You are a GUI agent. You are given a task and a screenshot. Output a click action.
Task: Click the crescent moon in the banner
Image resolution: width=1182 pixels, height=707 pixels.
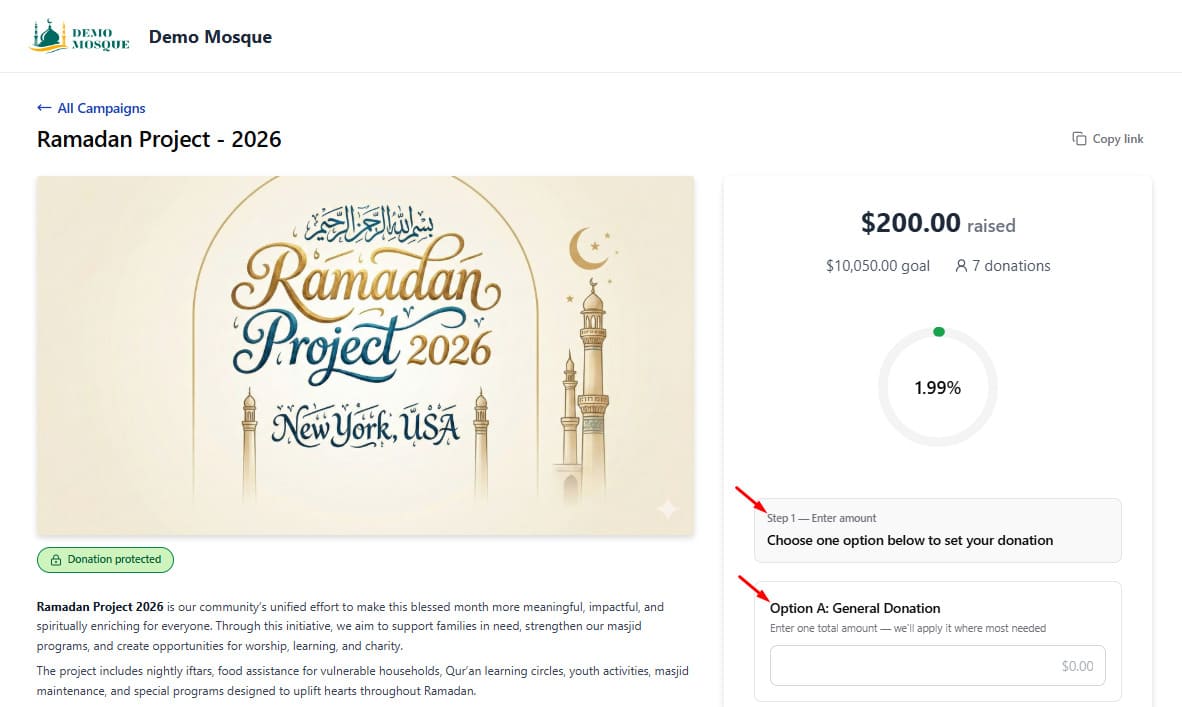click(x=588, y=249)
